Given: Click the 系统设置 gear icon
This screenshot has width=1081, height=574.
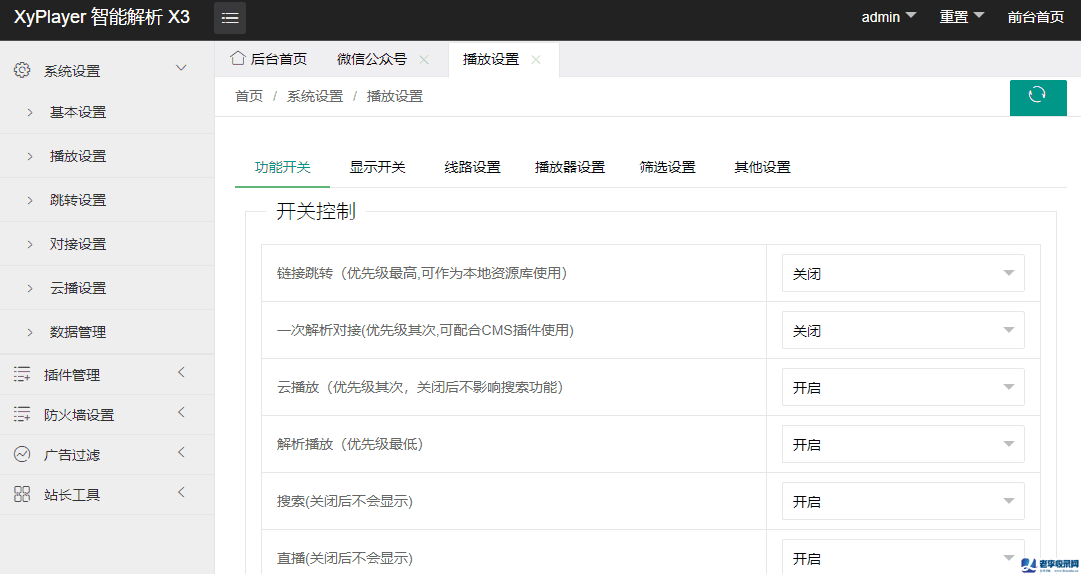Looking at the screenshot, I should (22, 71).
